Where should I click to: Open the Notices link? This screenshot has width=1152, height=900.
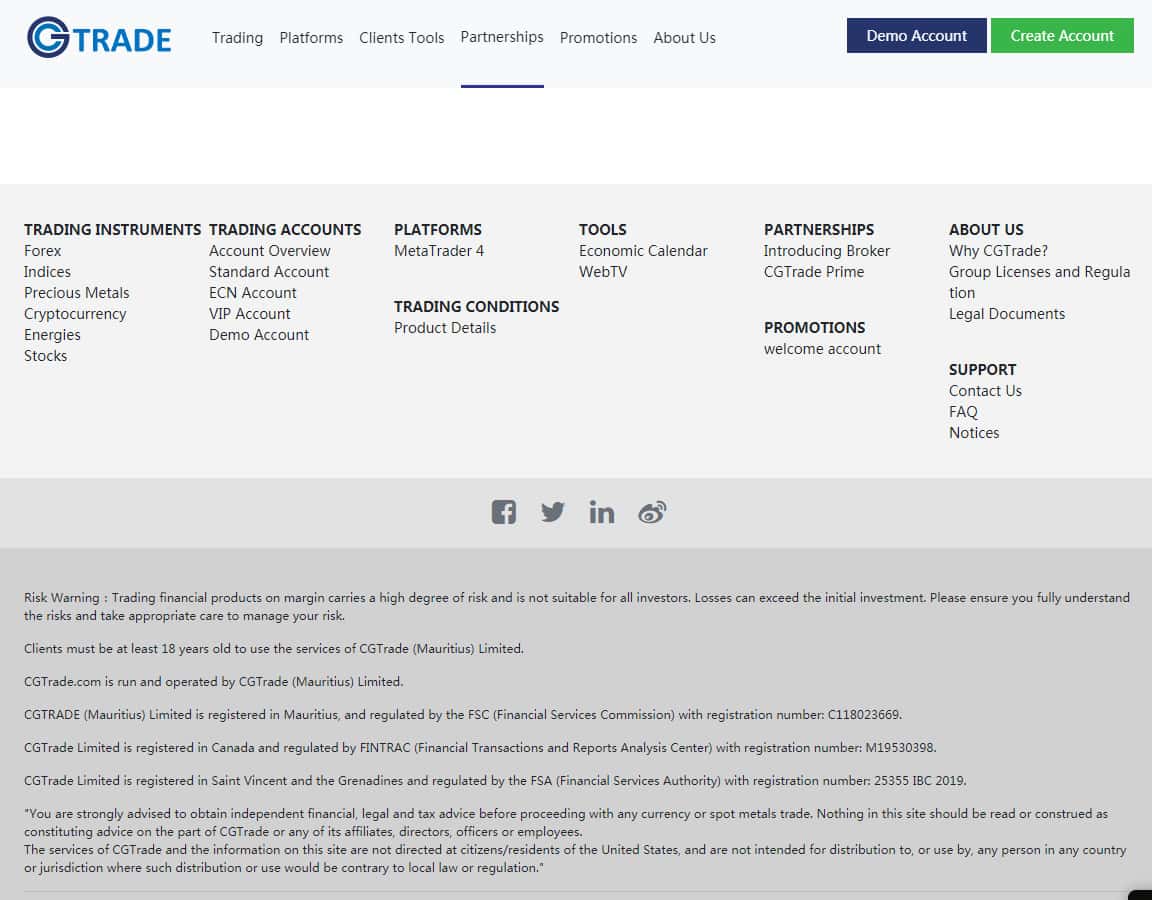point(973,433)
